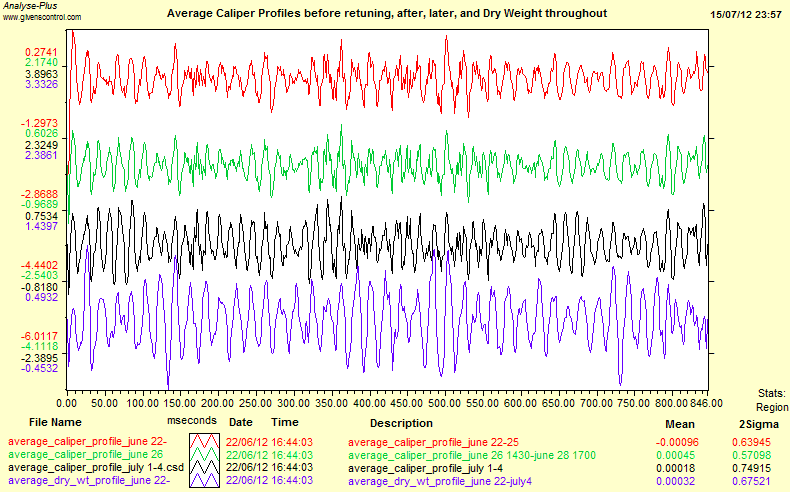
Task: Click the green mean value 0.00045
Action: 676,456
